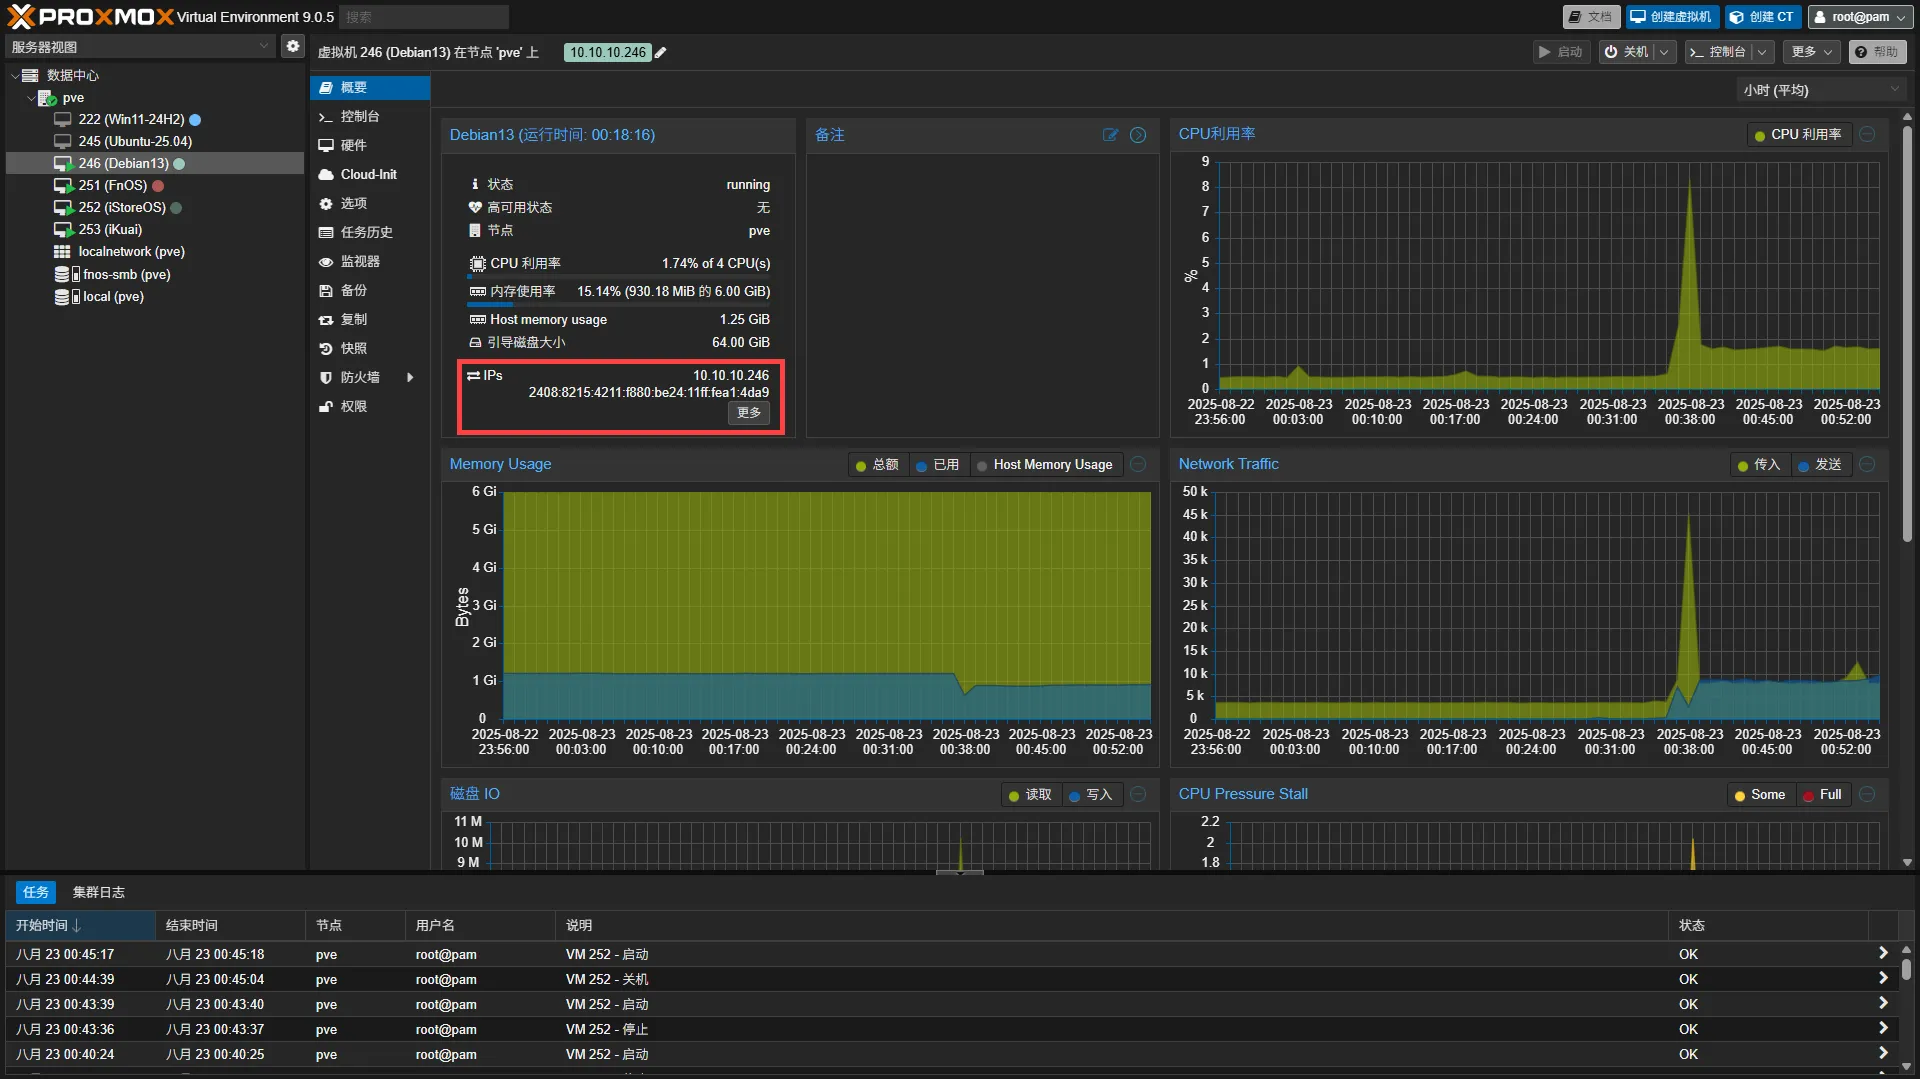Click the pencil icon beside tag 10.10.10.246
The image size is (1920, 1079).
tap(660, 53)
